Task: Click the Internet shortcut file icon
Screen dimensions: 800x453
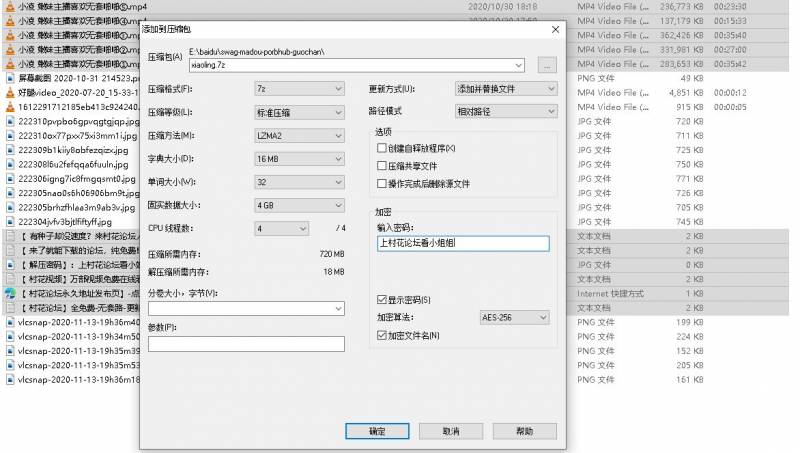Action: point(10,294)
